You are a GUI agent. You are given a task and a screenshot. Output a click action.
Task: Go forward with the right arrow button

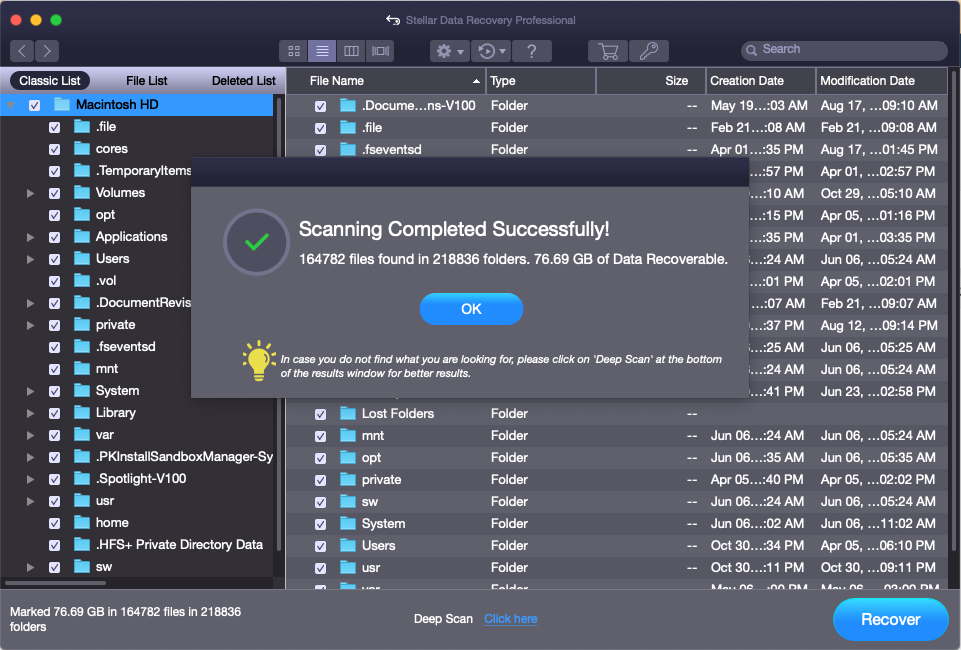pos(47,51)
